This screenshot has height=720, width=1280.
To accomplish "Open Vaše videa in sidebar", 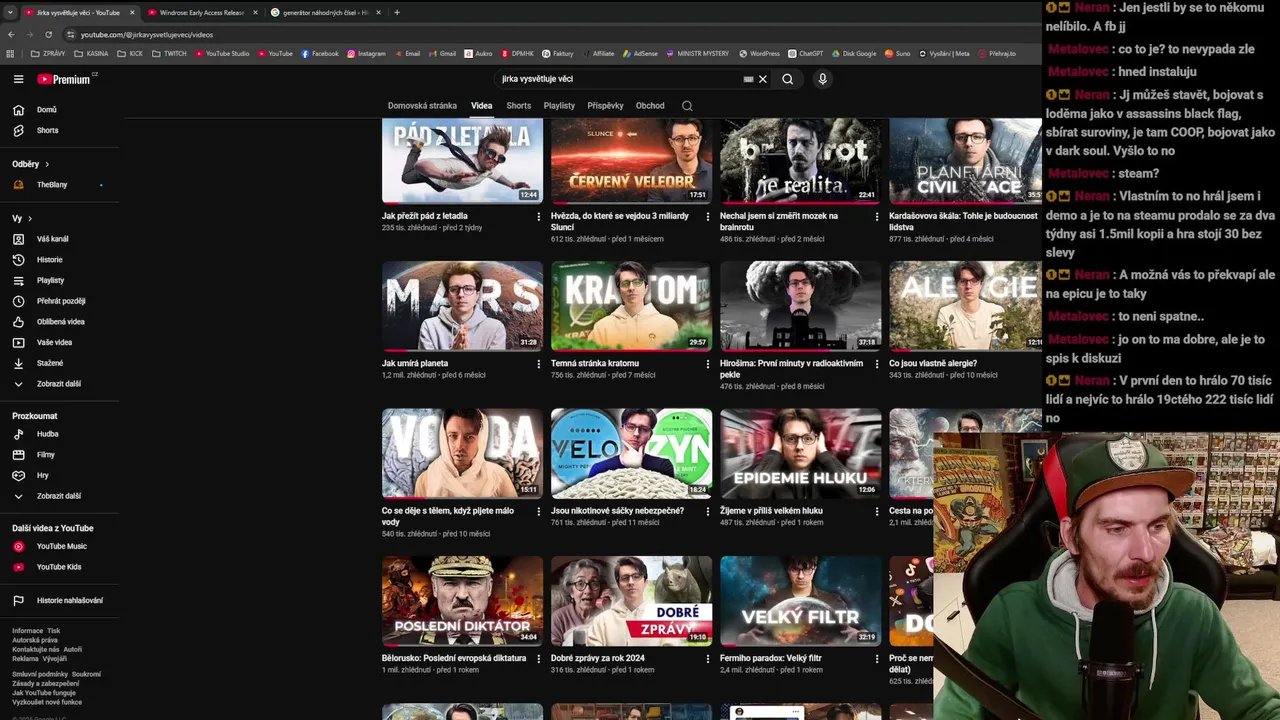I will pyautogui.click(x=54, y=342).
